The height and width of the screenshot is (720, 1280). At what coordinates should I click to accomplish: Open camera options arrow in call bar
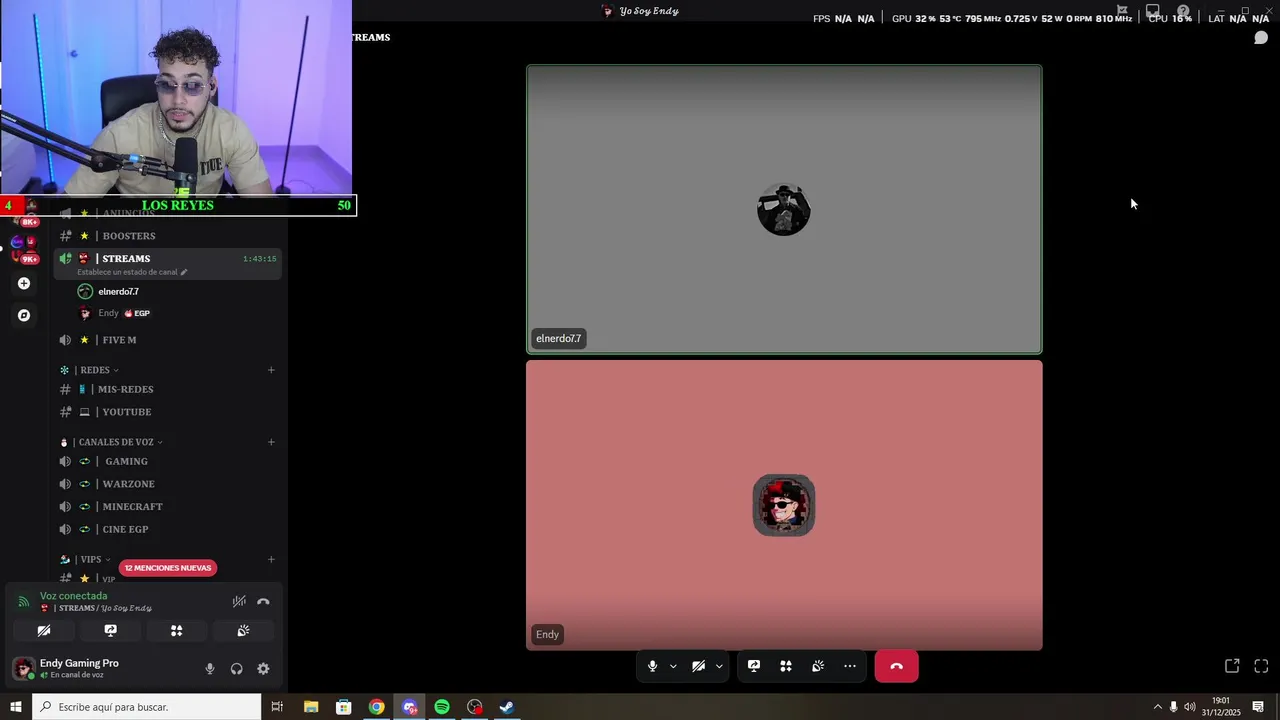(719, 666)
